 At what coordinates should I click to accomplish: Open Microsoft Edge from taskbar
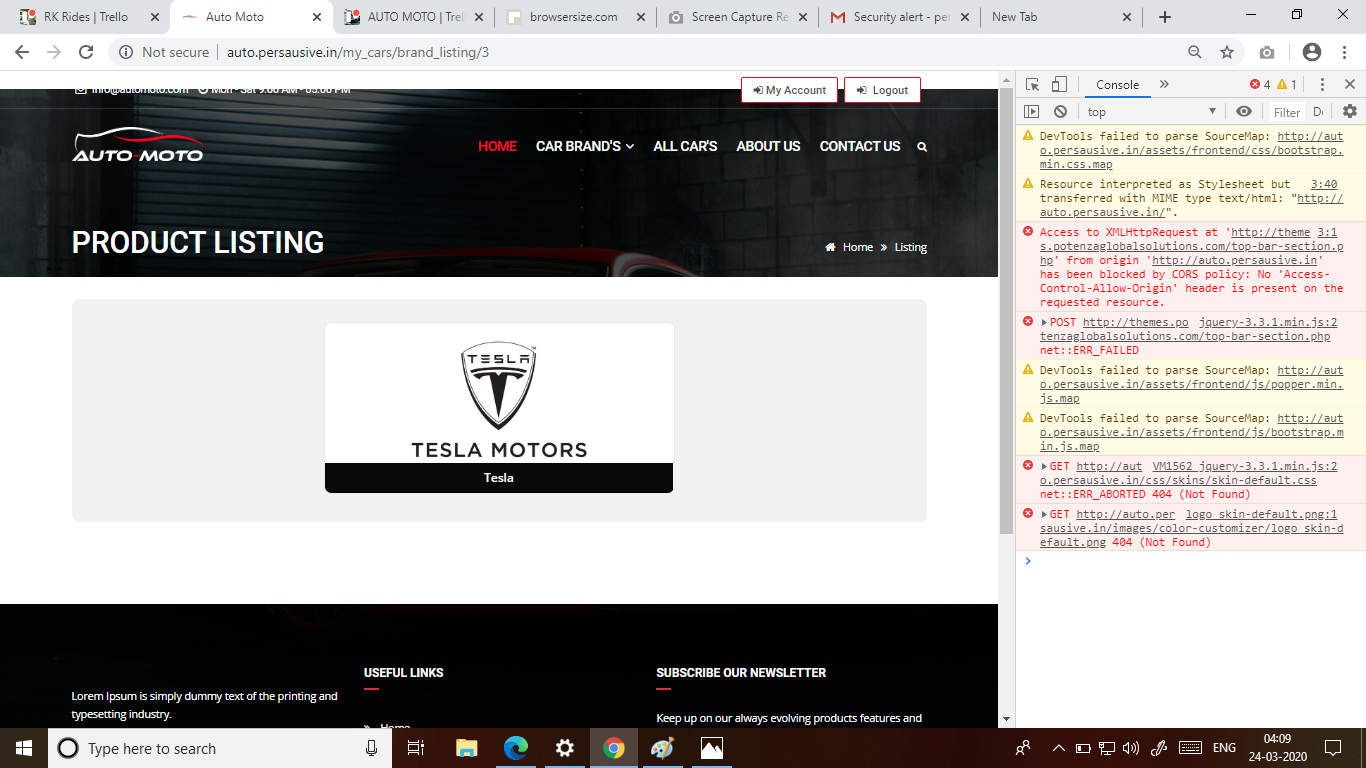pyautogui.click(x=515, y=748)
